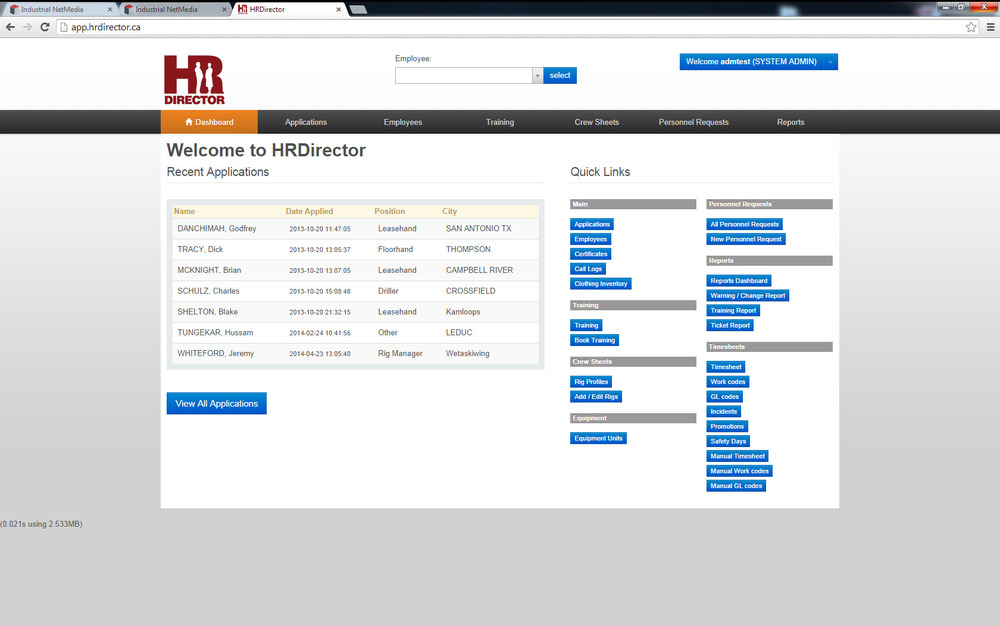Open the Add / Edit Rigs quick link

coord(596,397)
